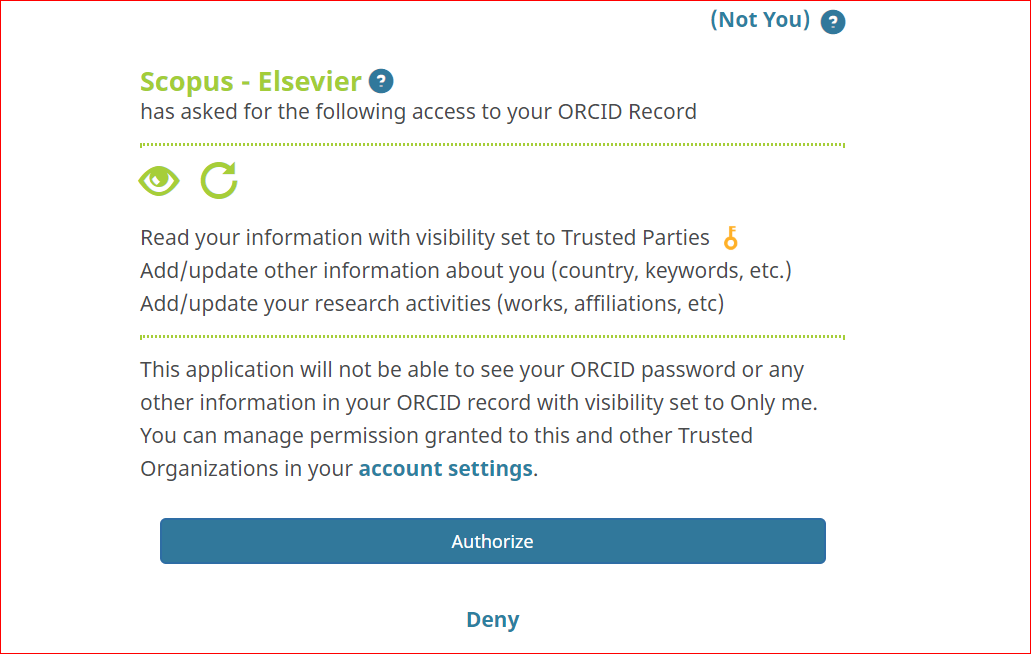The image size is (1031, 654).
Task: Click the Scopus - Elsevier heading
Action: (x=252, y=82)
